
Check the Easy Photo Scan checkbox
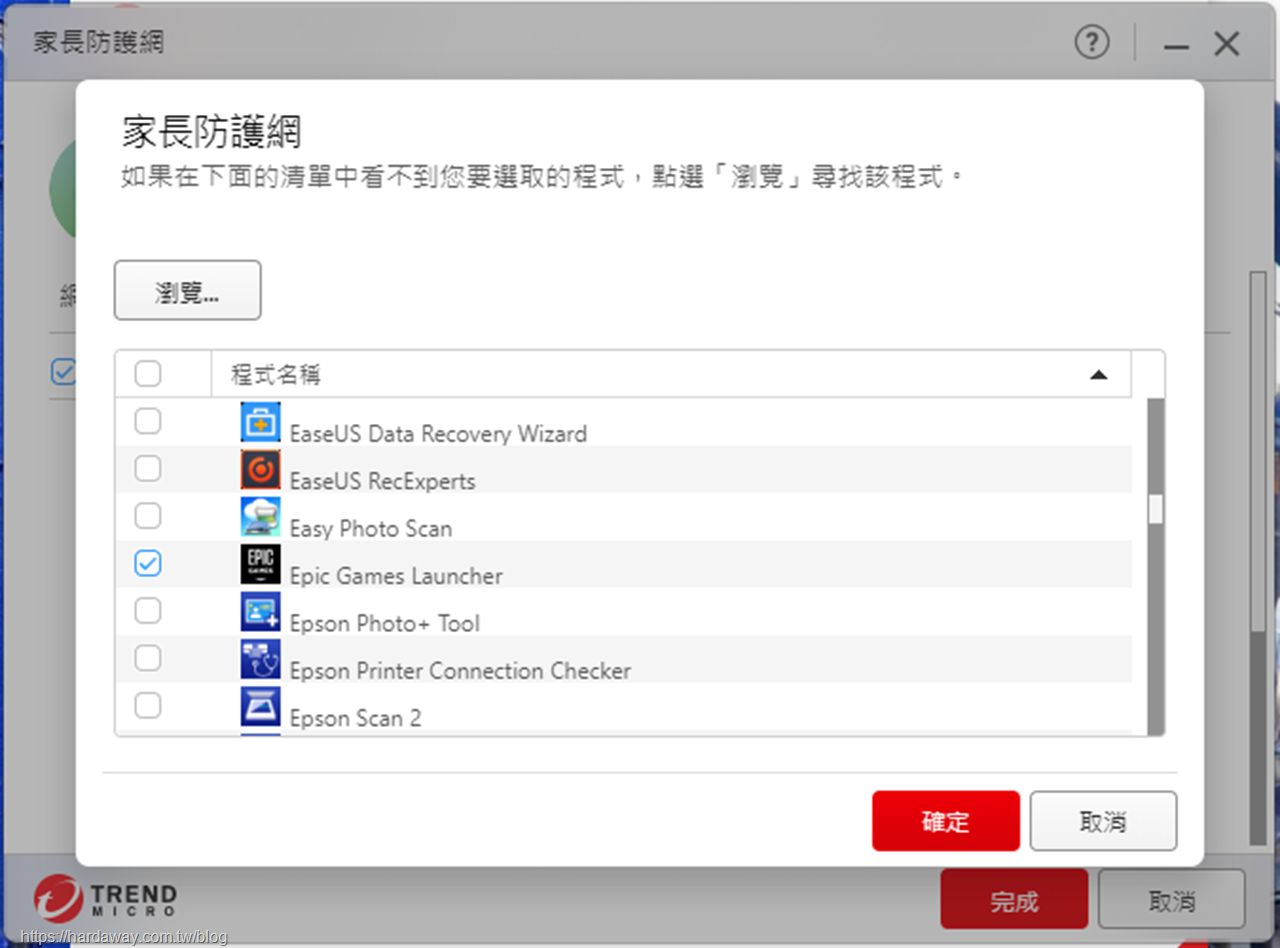148,516
